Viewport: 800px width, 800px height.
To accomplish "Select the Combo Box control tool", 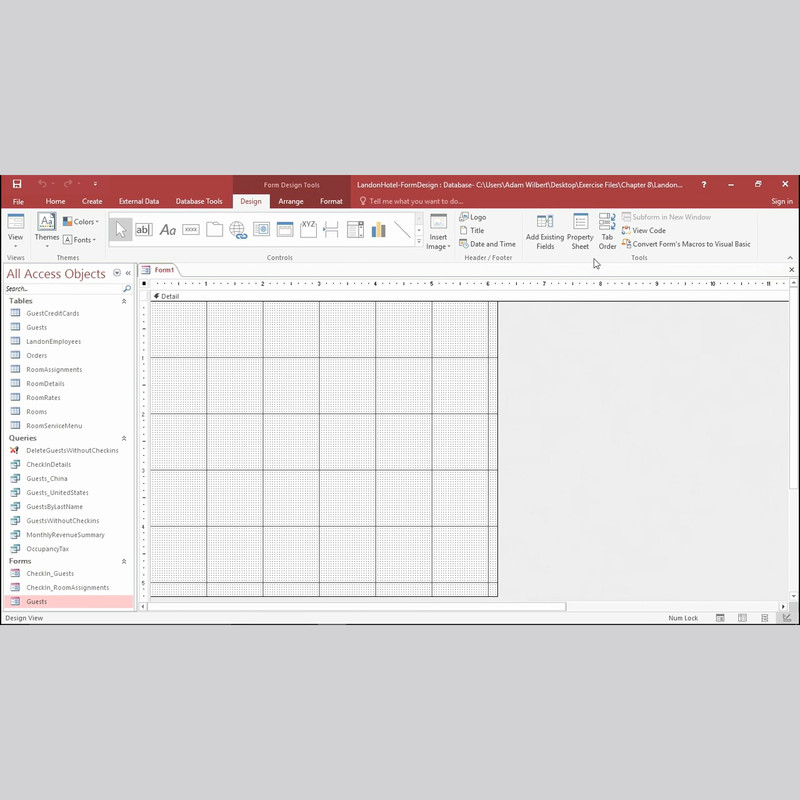I will click(x=355, y=230).
